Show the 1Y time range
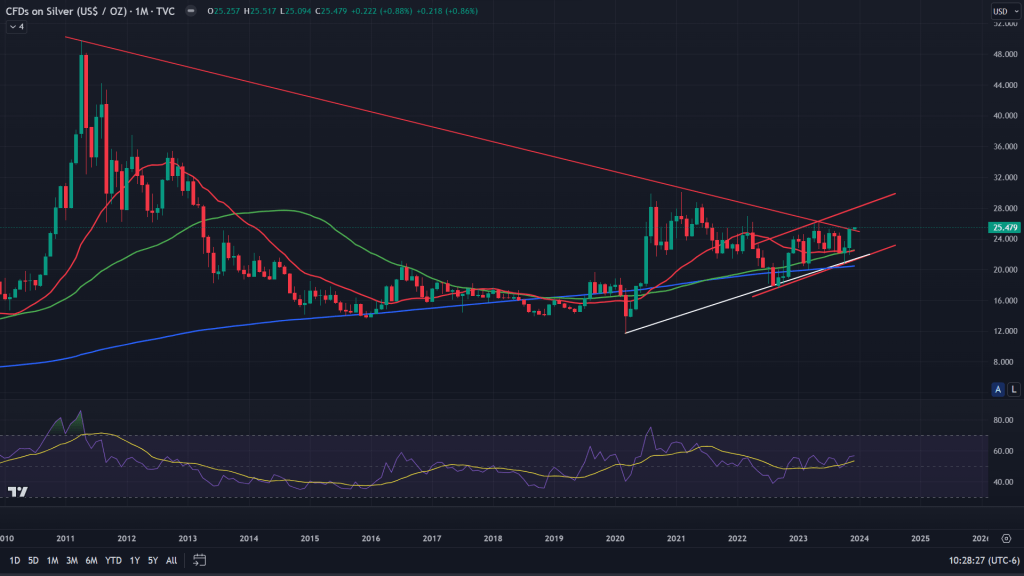 [134, 560]
